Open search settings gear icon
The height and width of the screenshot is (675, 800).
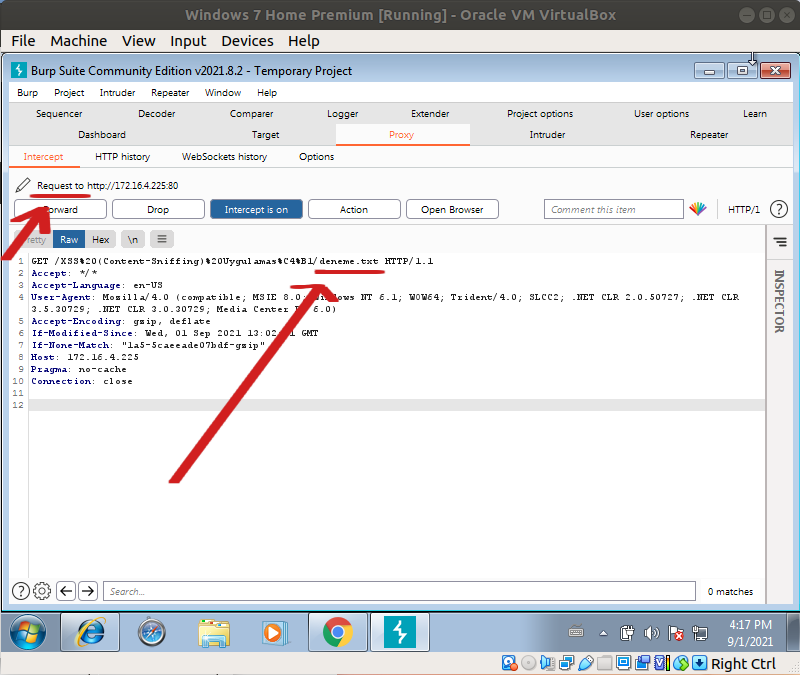click(42, 591)
